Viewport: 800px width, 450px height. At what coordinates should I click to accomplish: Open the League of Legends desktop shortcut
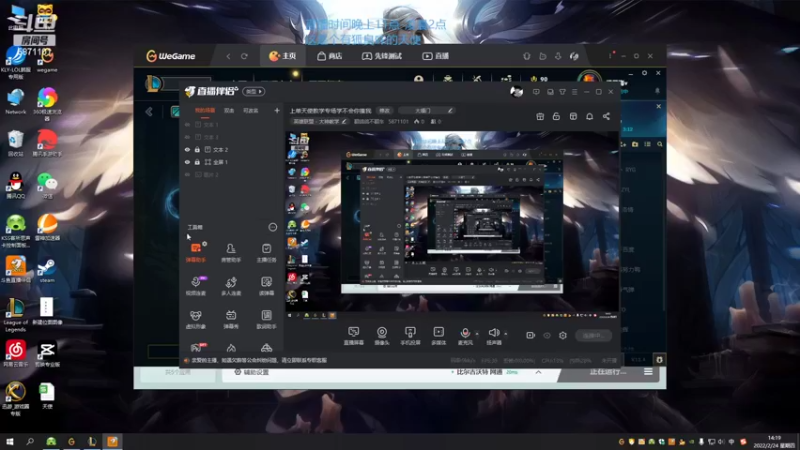coord(15,315)
